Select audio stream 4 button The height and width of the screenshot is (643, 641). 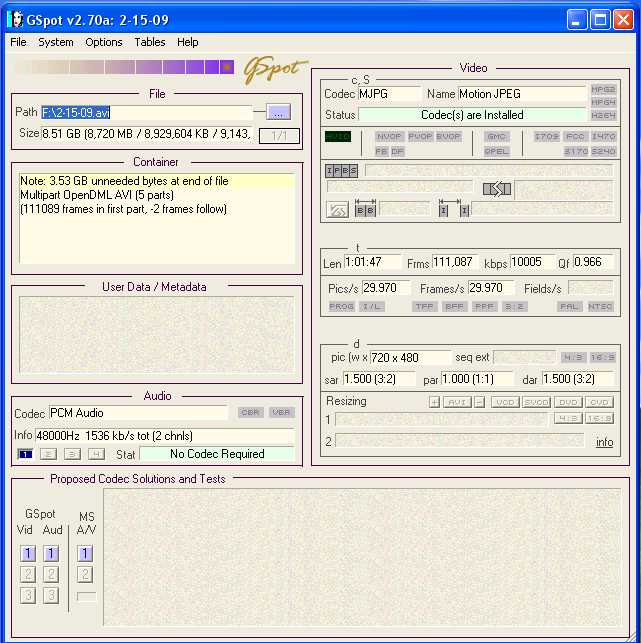point(96,454)
